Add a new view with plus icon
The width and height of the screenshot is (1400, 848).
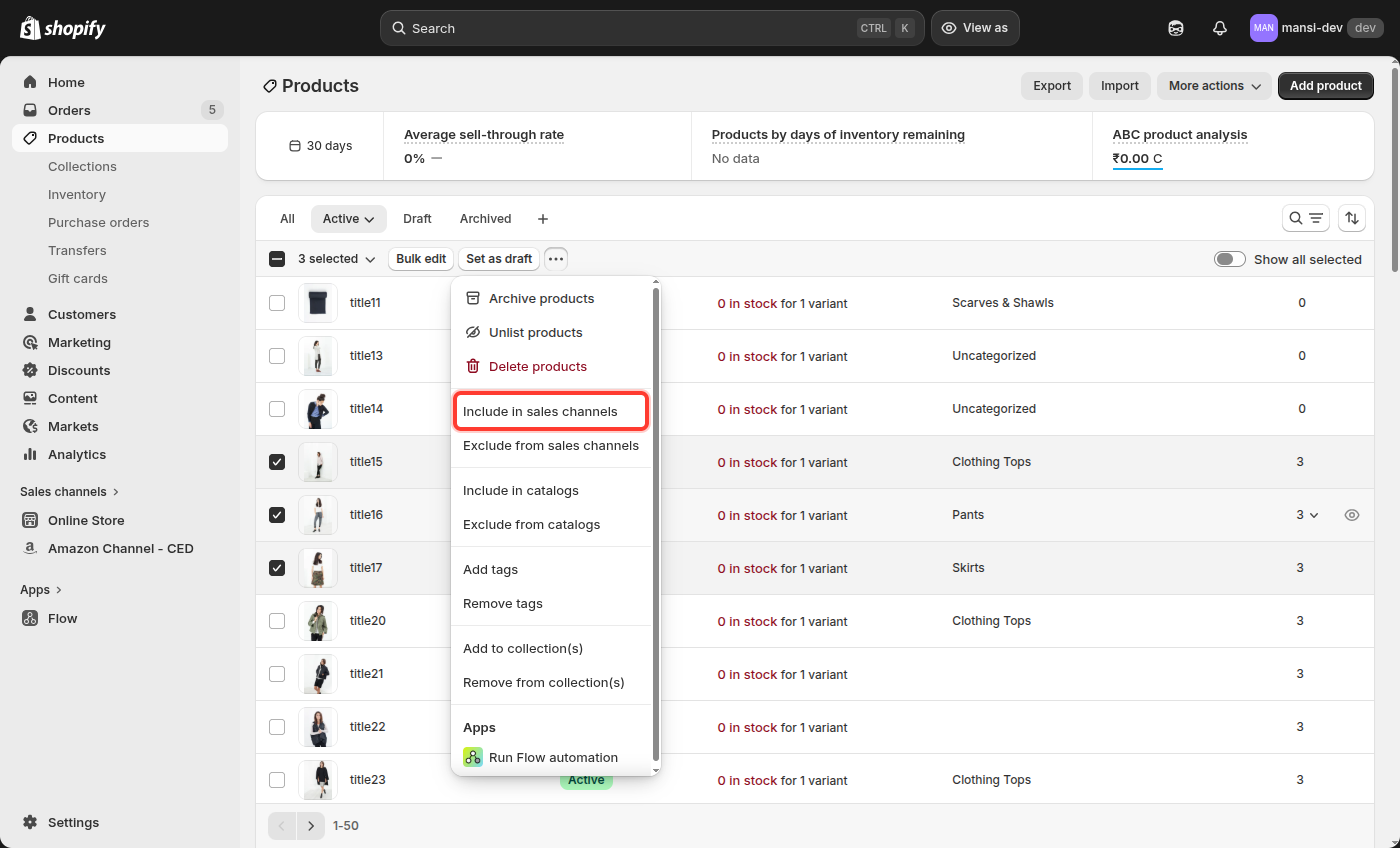[x=543, y=219]
